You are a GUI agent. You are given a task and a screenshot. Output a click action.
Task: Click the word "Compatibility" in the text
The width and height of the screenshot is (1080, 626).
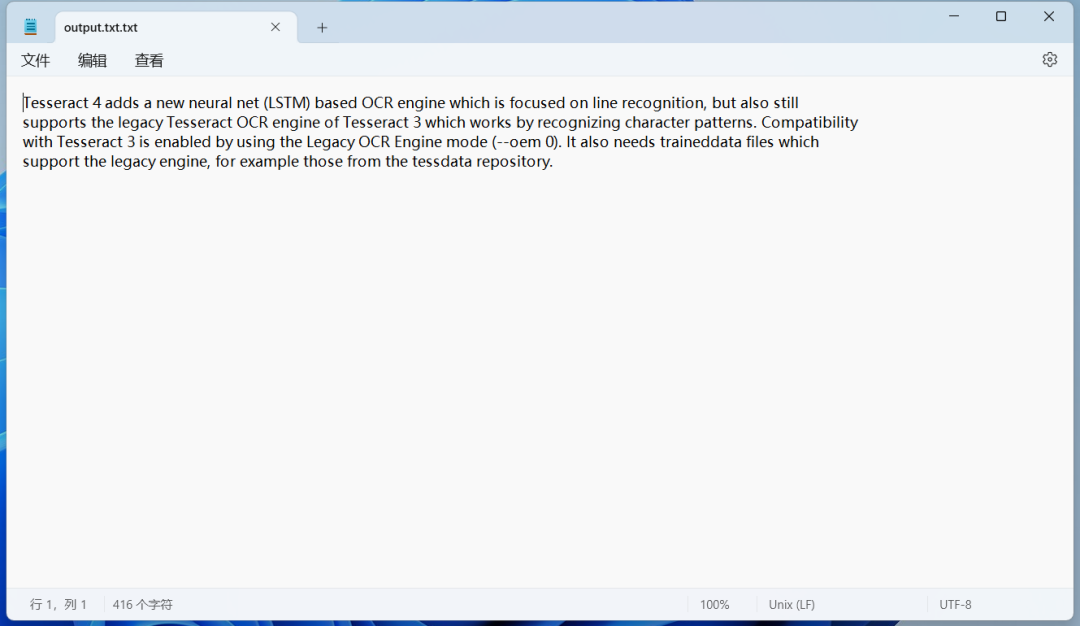809,123
